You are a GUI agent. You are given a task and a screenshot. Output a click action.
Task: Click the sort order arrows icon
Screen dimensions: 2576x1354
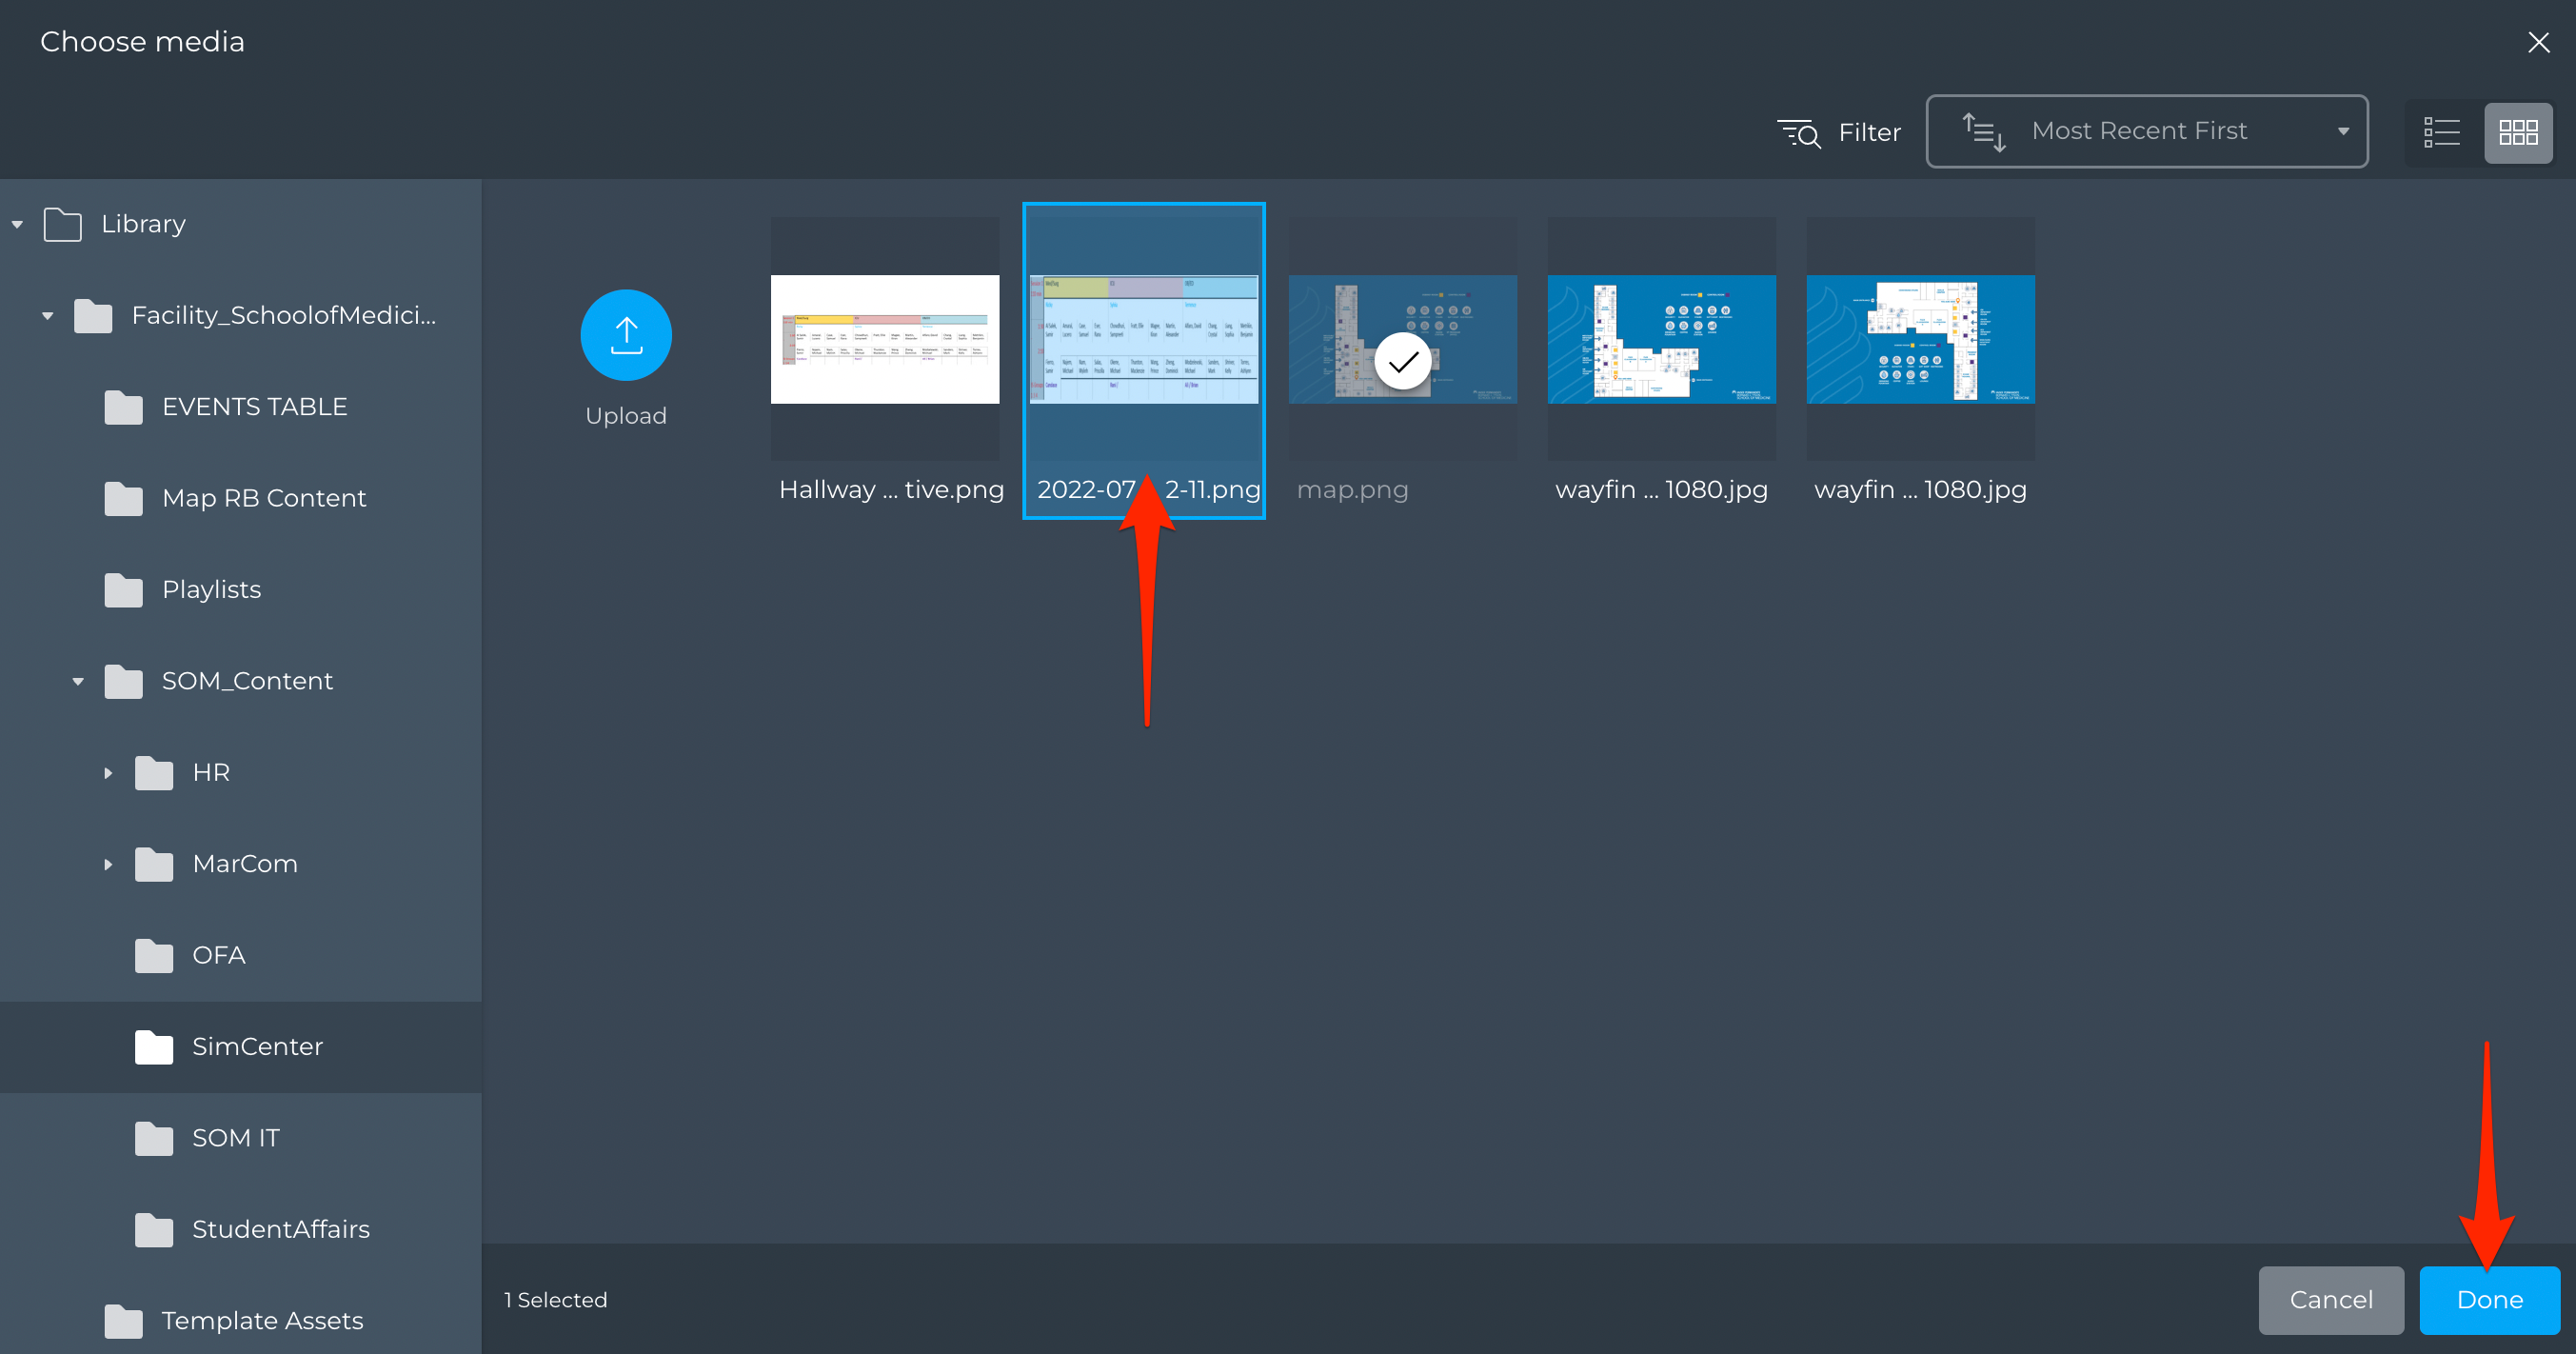pyautogui.click(x=1984, y=132)
